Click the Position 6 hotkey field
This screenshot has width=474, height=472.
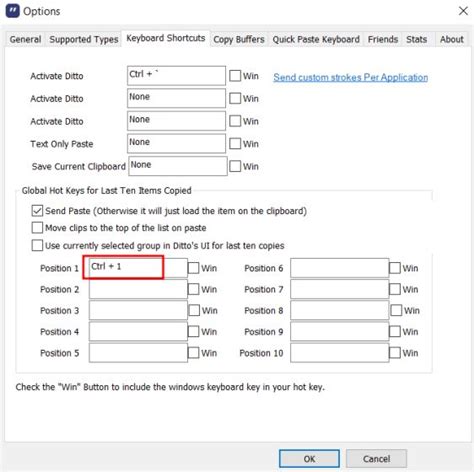click(339, 268)
